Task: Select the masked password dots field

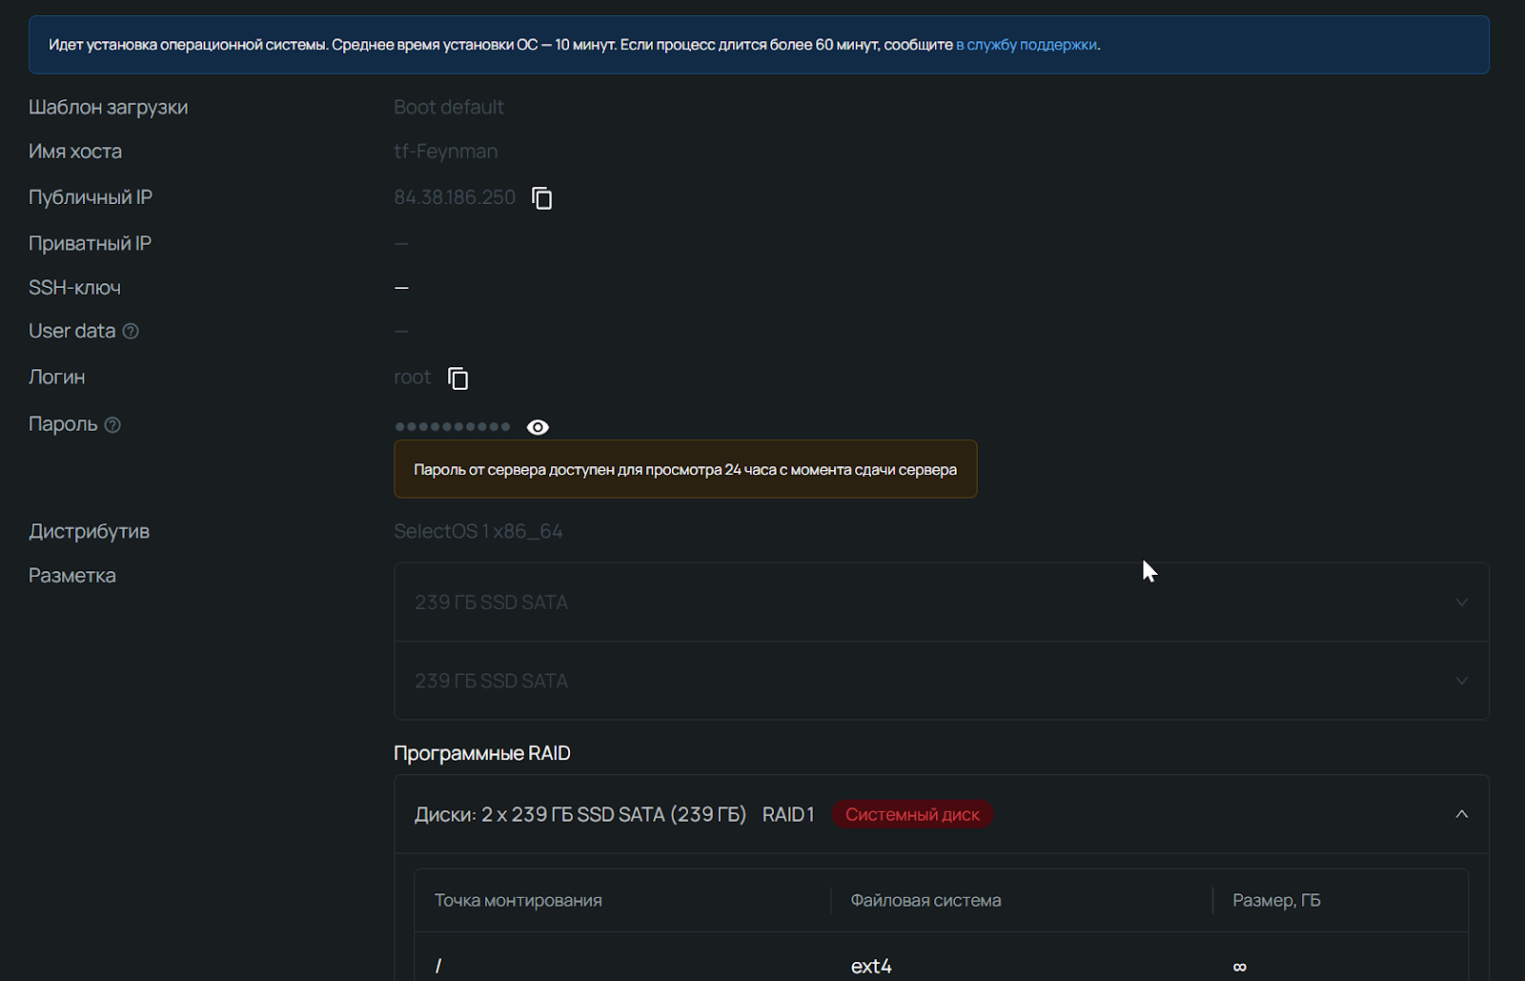Action: pyautogui.click(x=452, y=427)
